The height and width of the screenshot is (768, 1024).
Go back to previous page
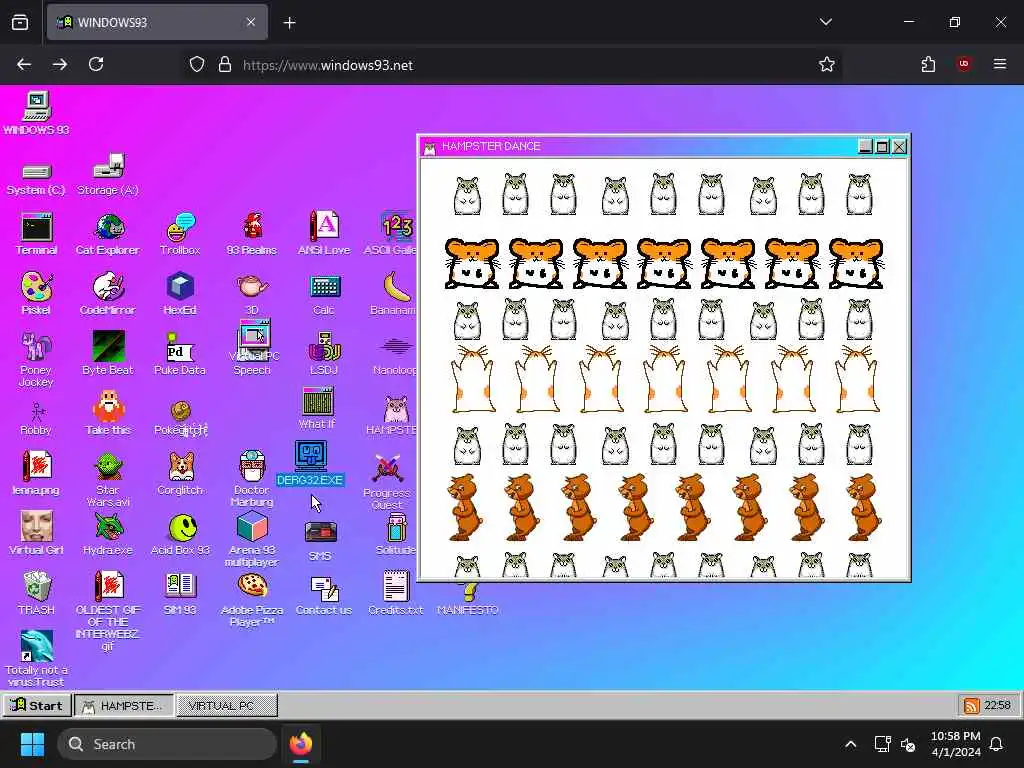click(24, 64)
